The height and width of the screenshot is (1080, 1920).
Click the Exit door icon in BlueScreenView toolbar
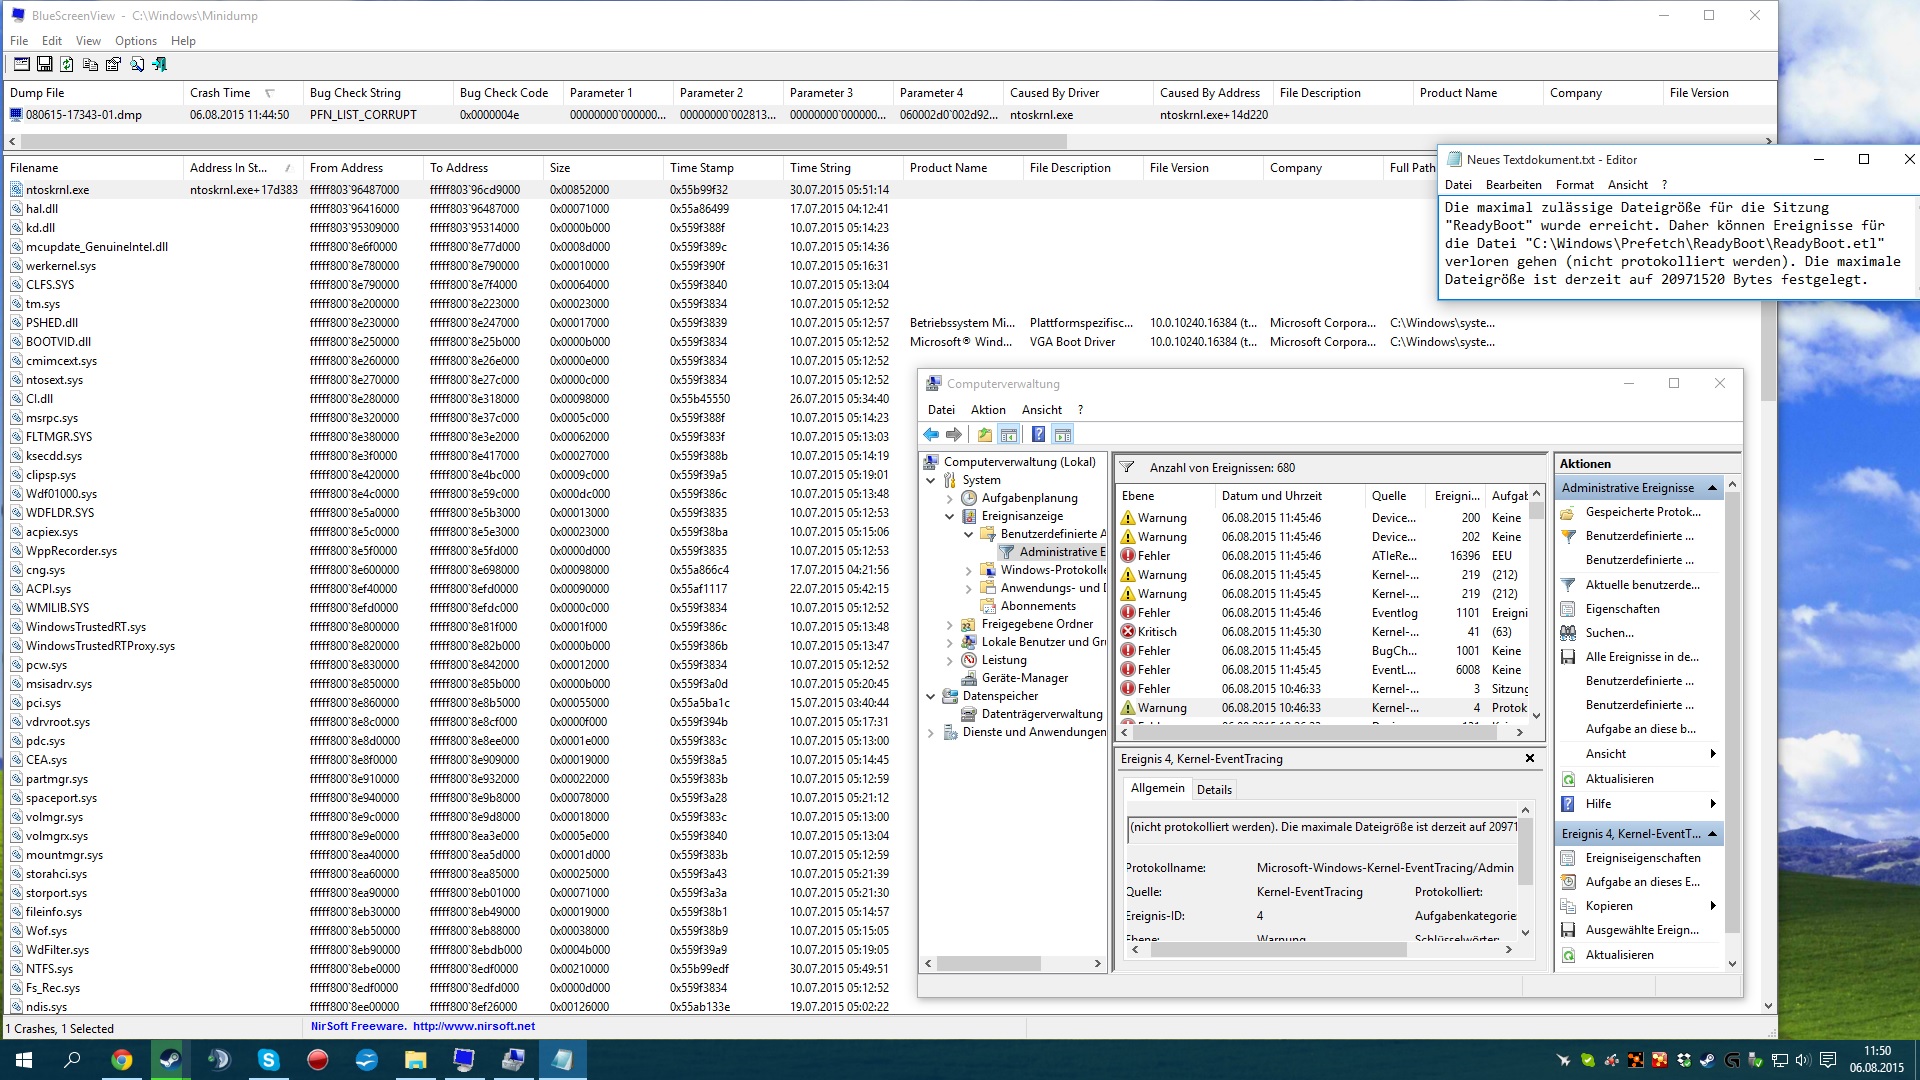click(159, 64)
